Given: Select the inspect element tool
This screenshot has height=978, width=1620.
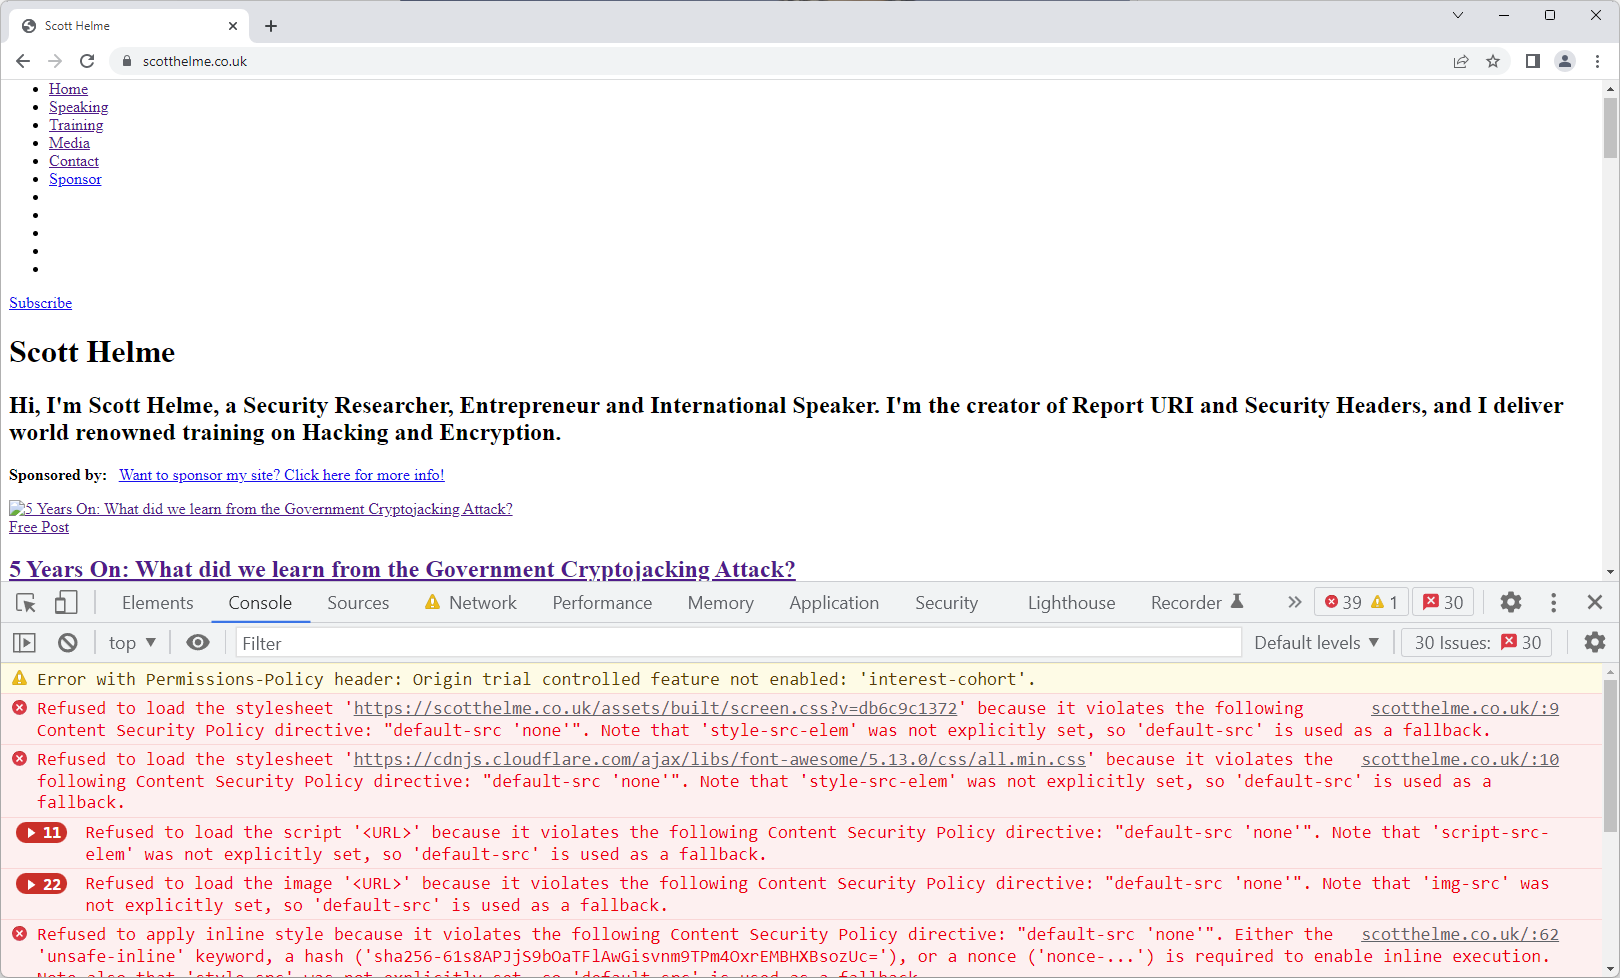Looking at the screenshot, I should click(25, 603).
